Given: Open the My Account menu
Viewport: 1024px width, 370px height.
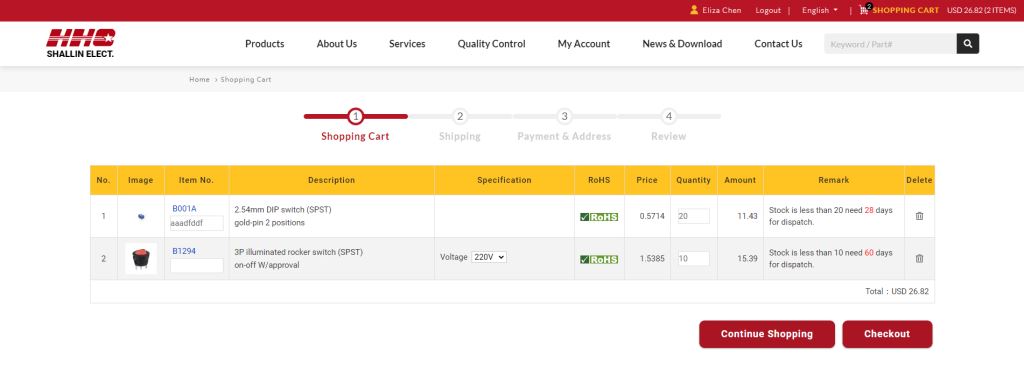Looking at the screenshot, I should pos(584,44).
